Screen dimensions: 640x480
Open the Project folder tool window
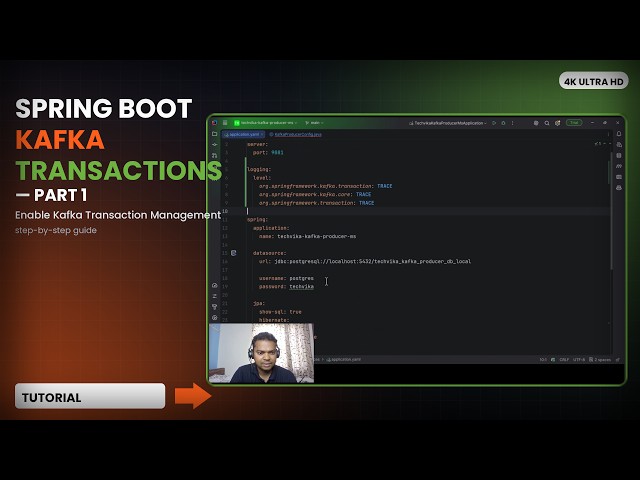215,134
